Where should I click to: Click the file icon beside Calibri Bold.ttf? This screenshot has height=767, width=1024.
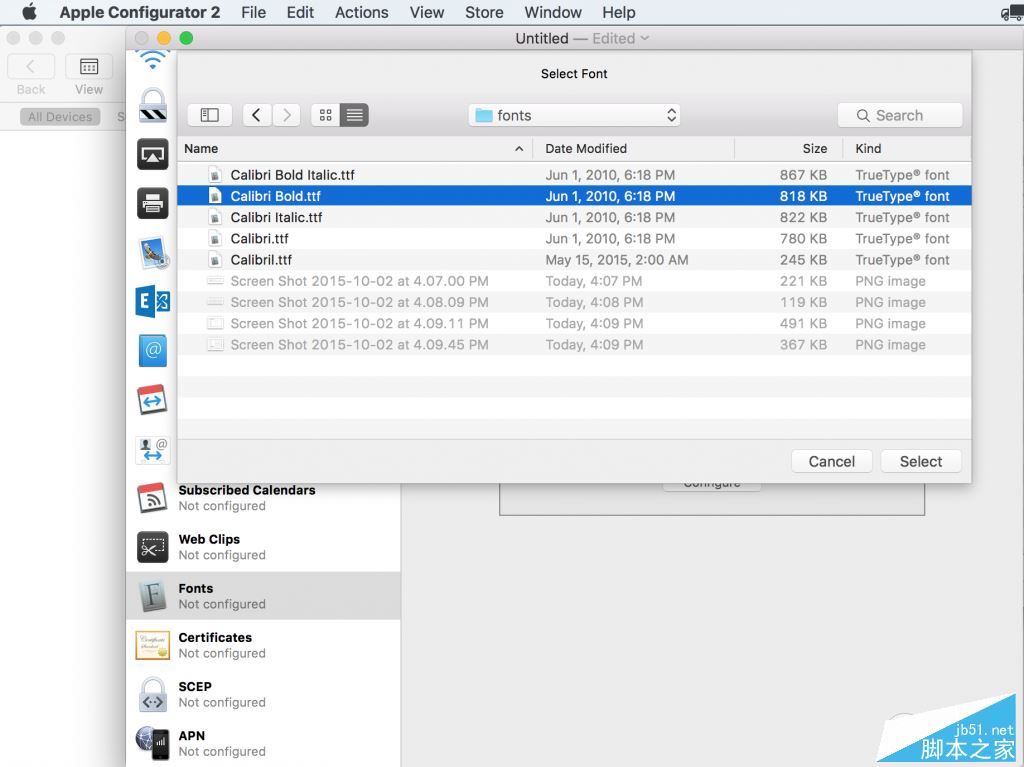click(x=214, y=196)
